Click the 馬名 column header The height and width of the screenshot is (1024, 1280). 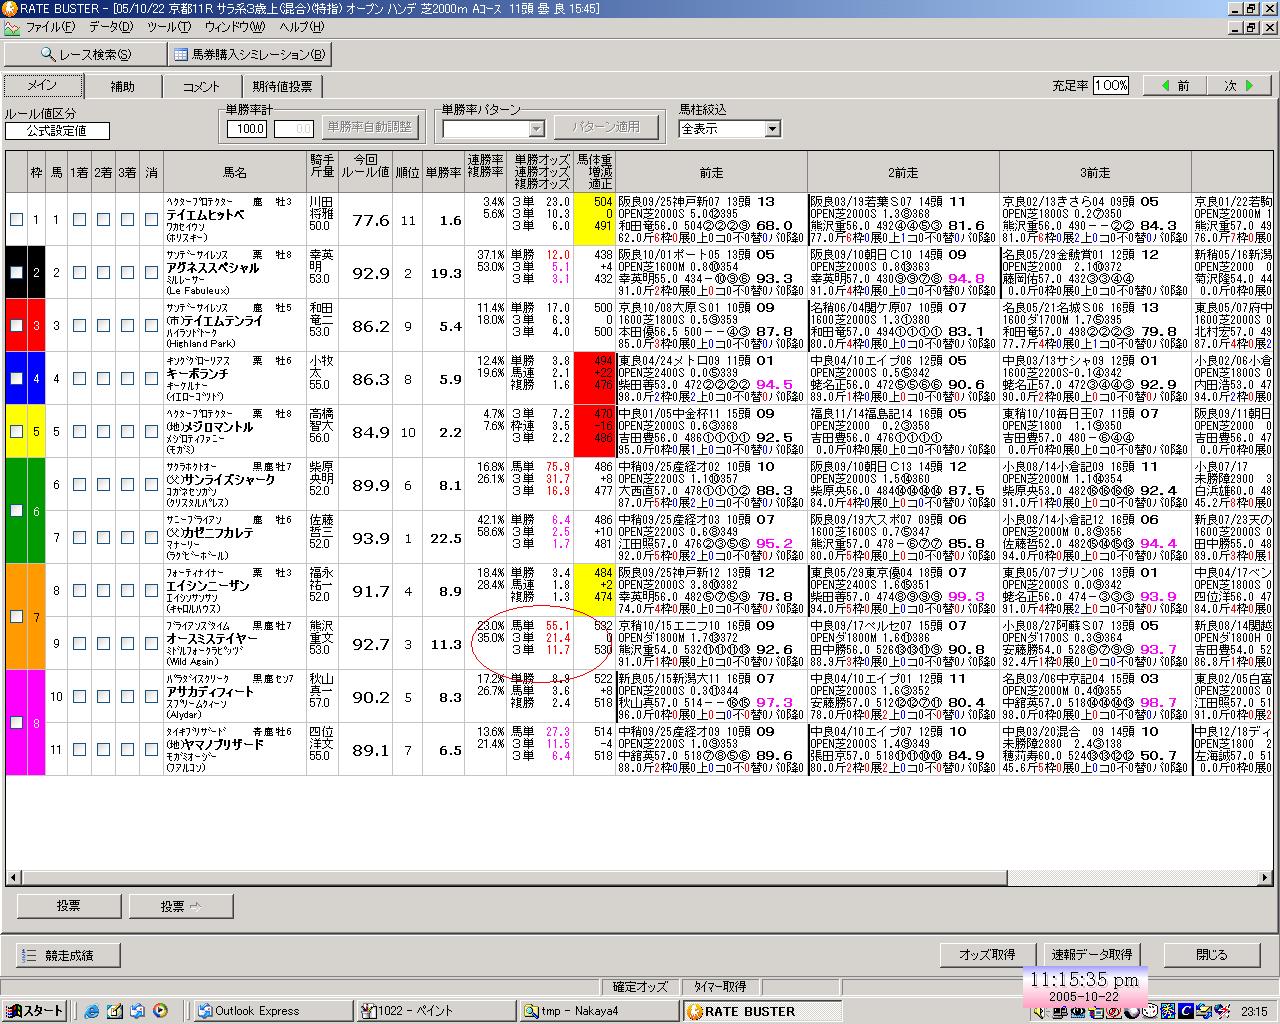pyautogui.click(x=235, y=173)
